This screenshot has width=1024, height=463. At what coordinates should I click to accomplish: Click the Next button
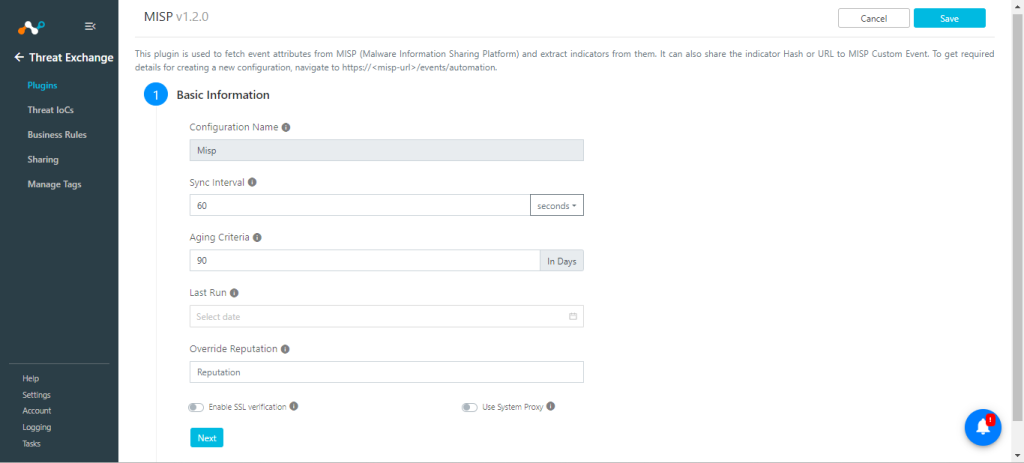207,438
